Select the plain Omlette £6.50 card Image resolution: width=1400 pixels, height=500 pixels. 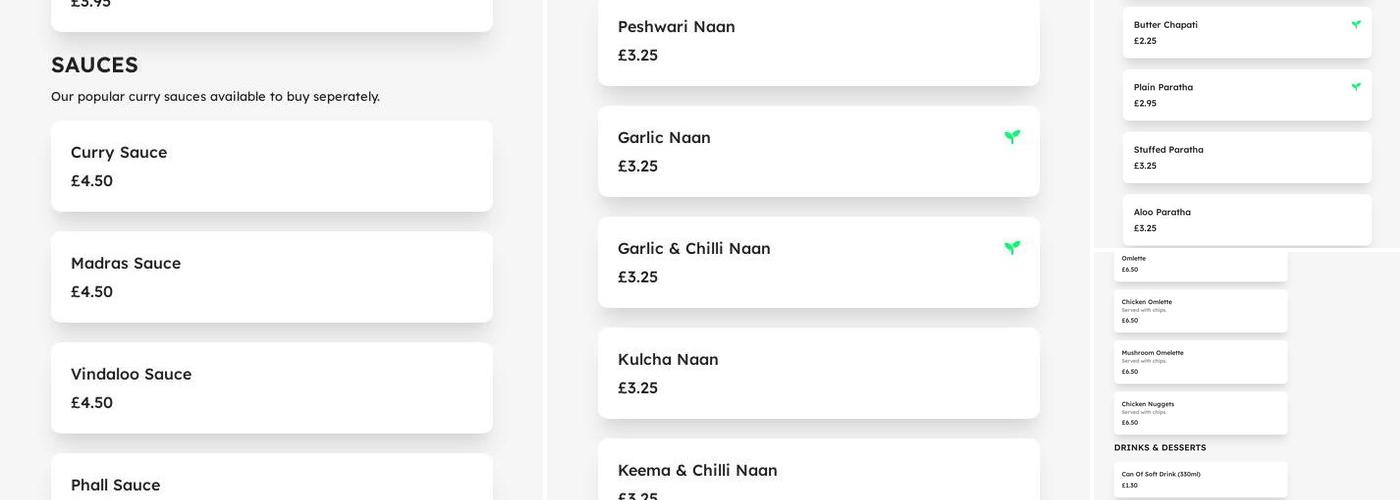coord(1200,265)
